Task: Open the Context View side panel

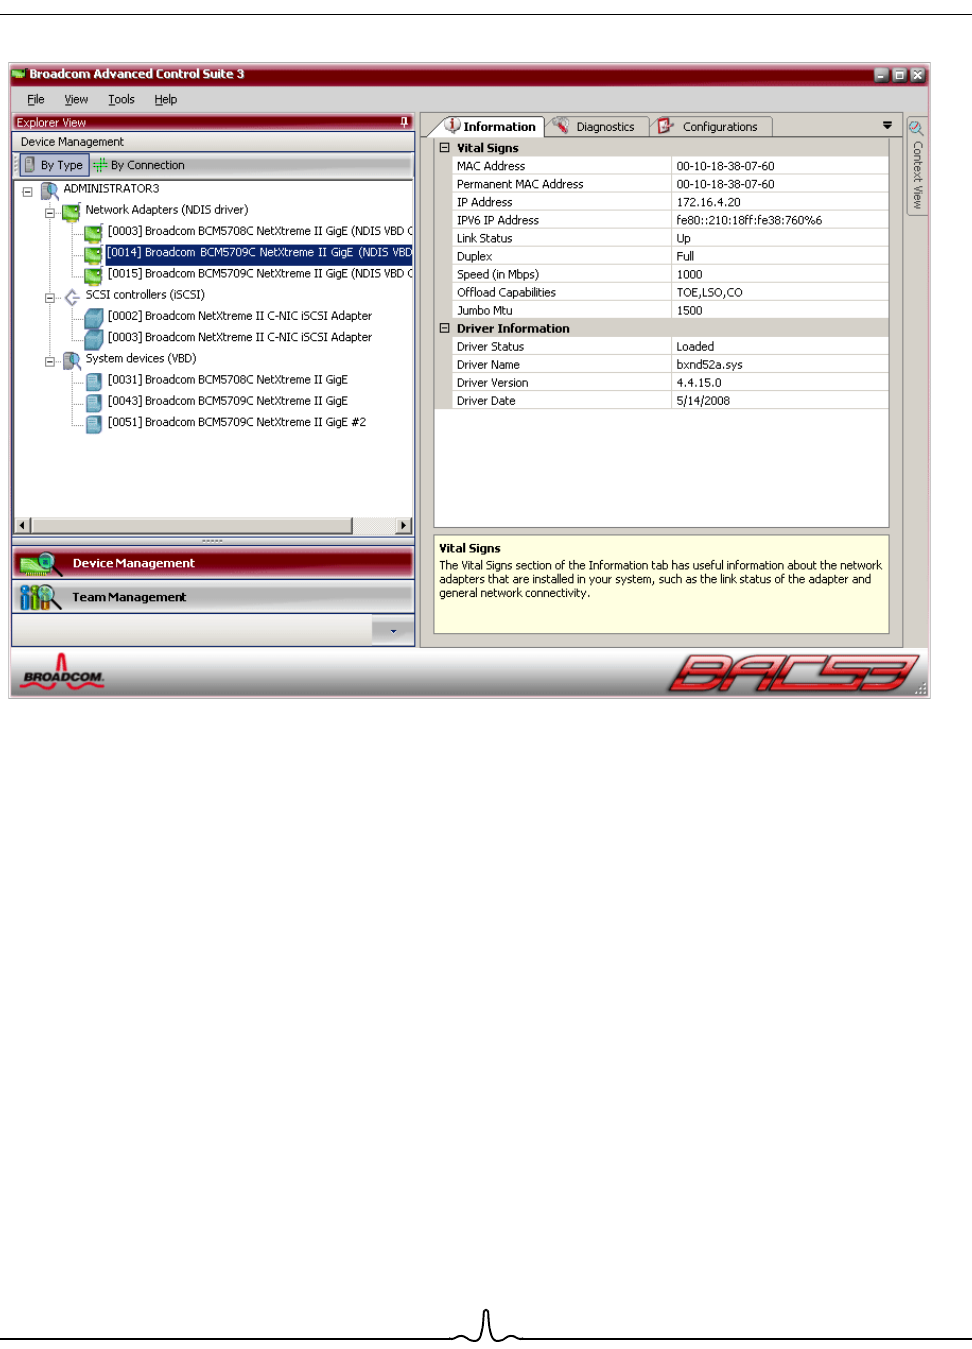Action: click(x=916, y=165)
